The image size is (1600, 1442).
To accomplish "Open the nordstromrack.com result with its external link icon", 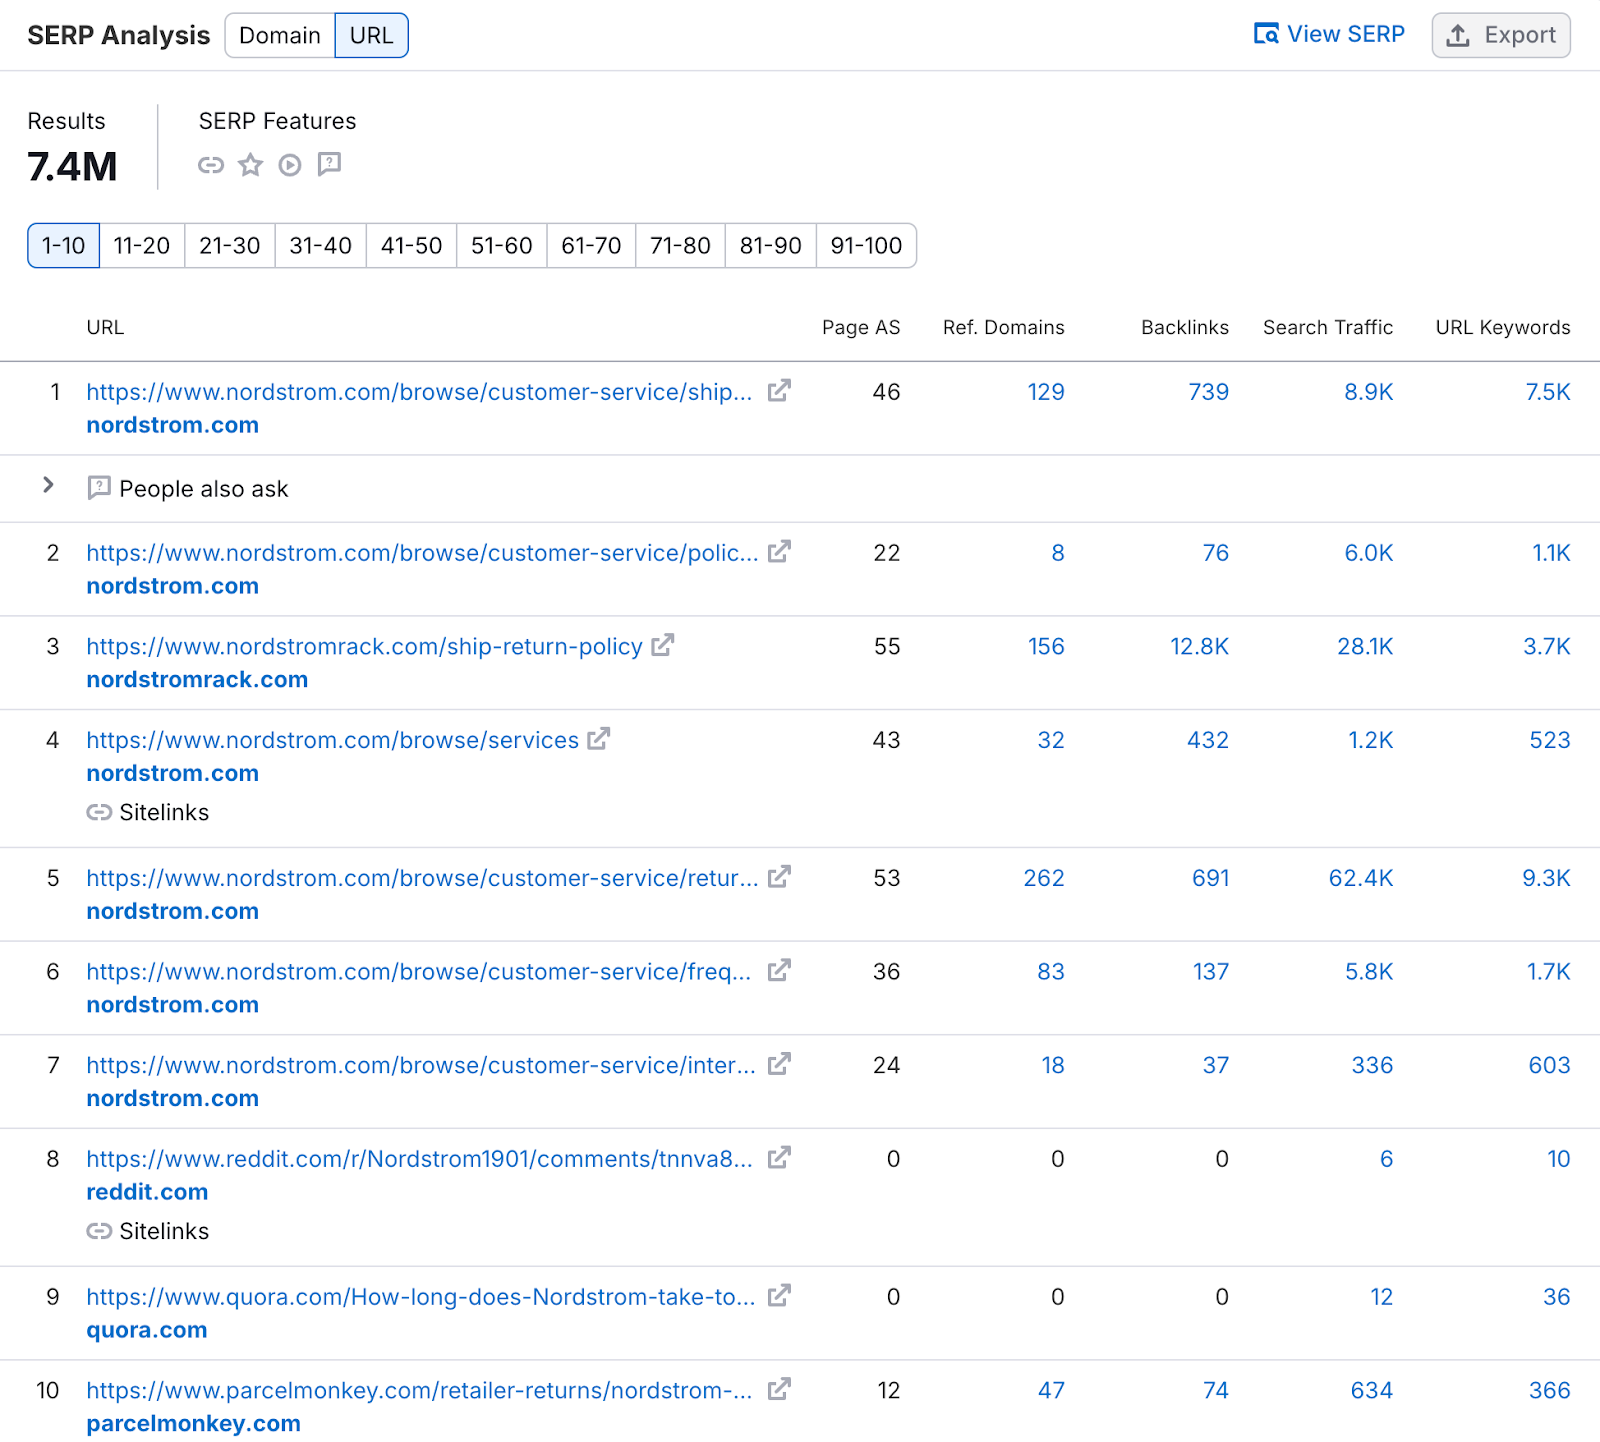I will tap(661, 646).
